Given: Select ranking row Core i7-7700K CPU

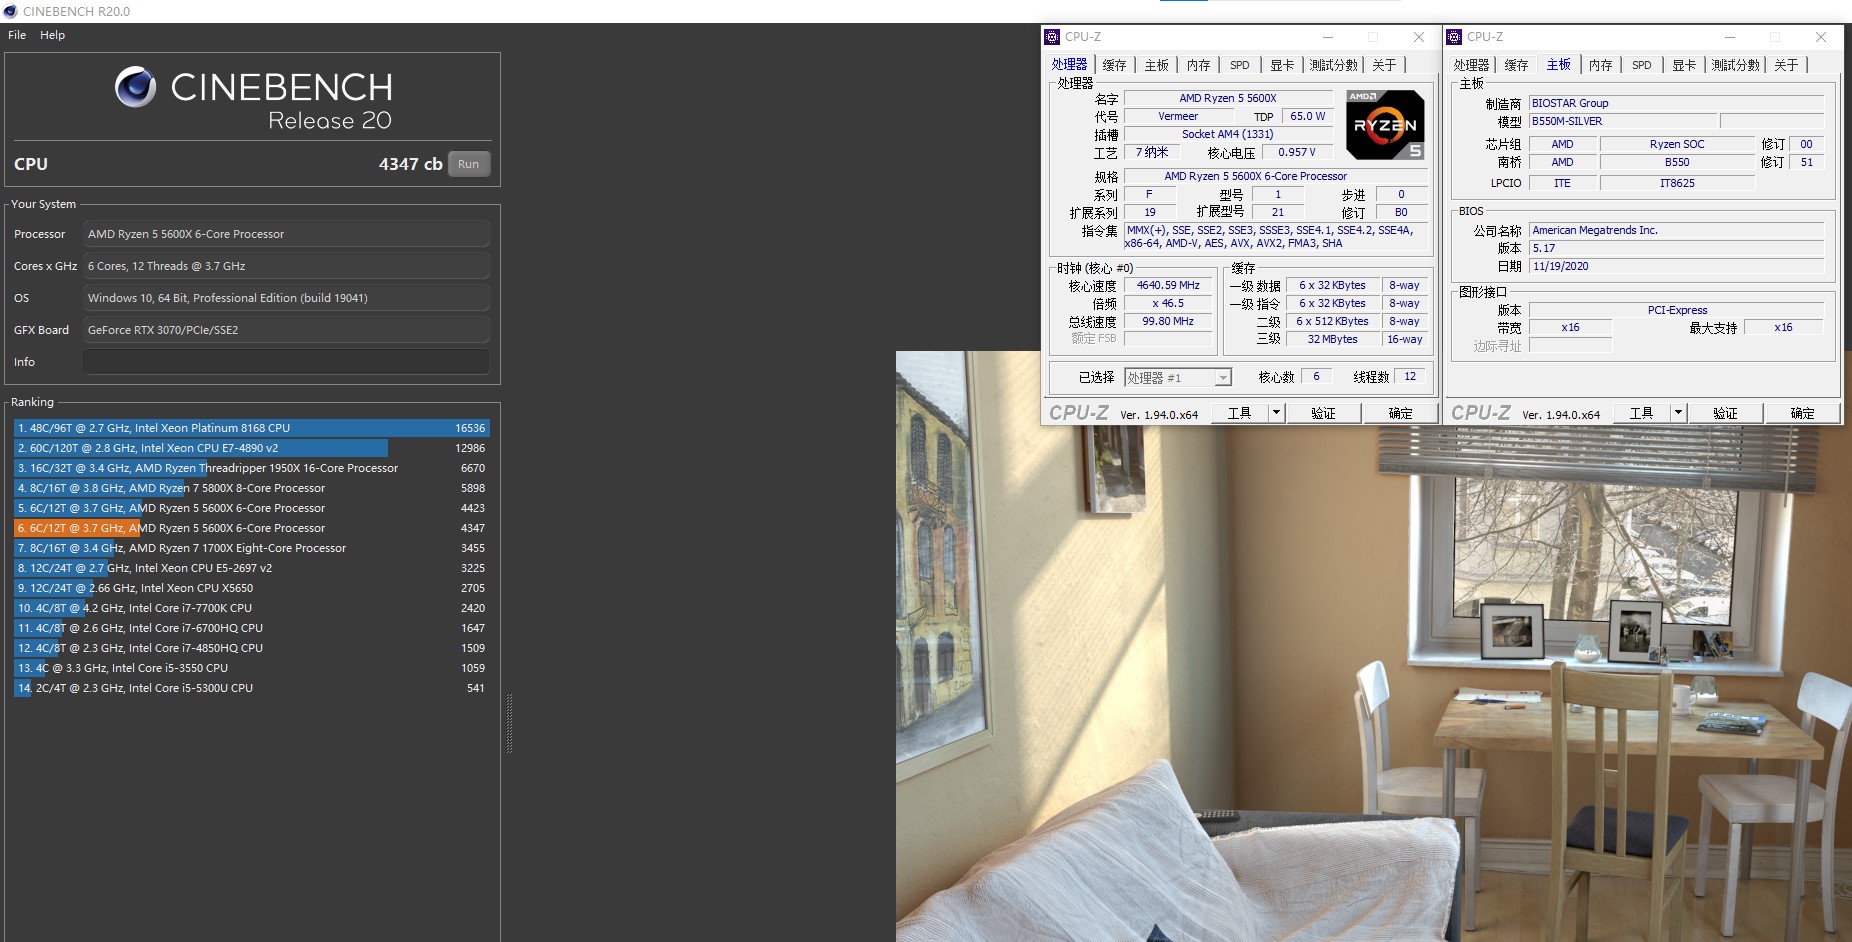Looking at the screenshot, I should 252,608.
